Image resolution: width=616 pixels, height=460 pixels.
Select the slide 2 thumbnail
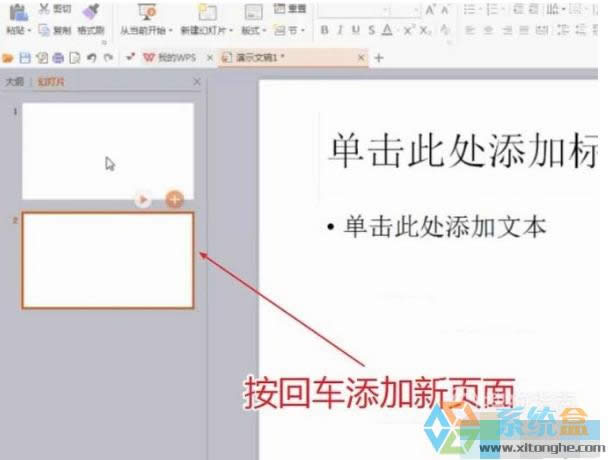tap(108, 259)
